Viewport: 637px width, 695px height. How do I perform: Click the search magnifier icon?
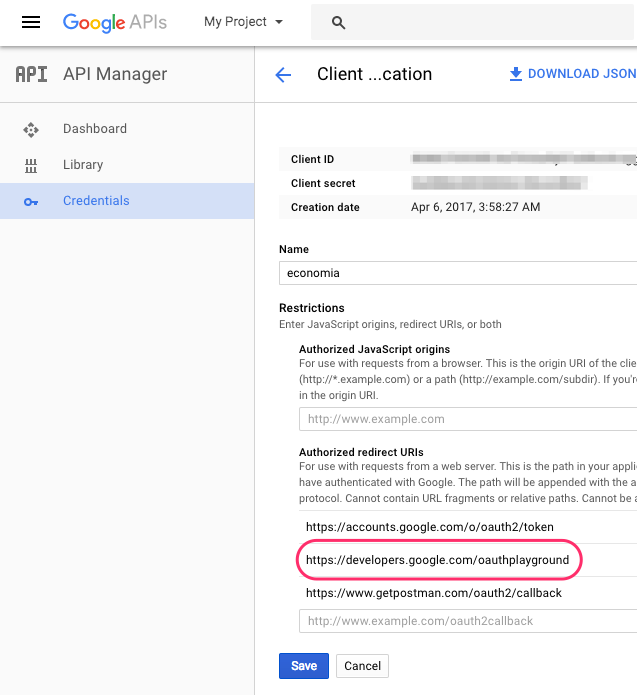[x=338, y=23]
